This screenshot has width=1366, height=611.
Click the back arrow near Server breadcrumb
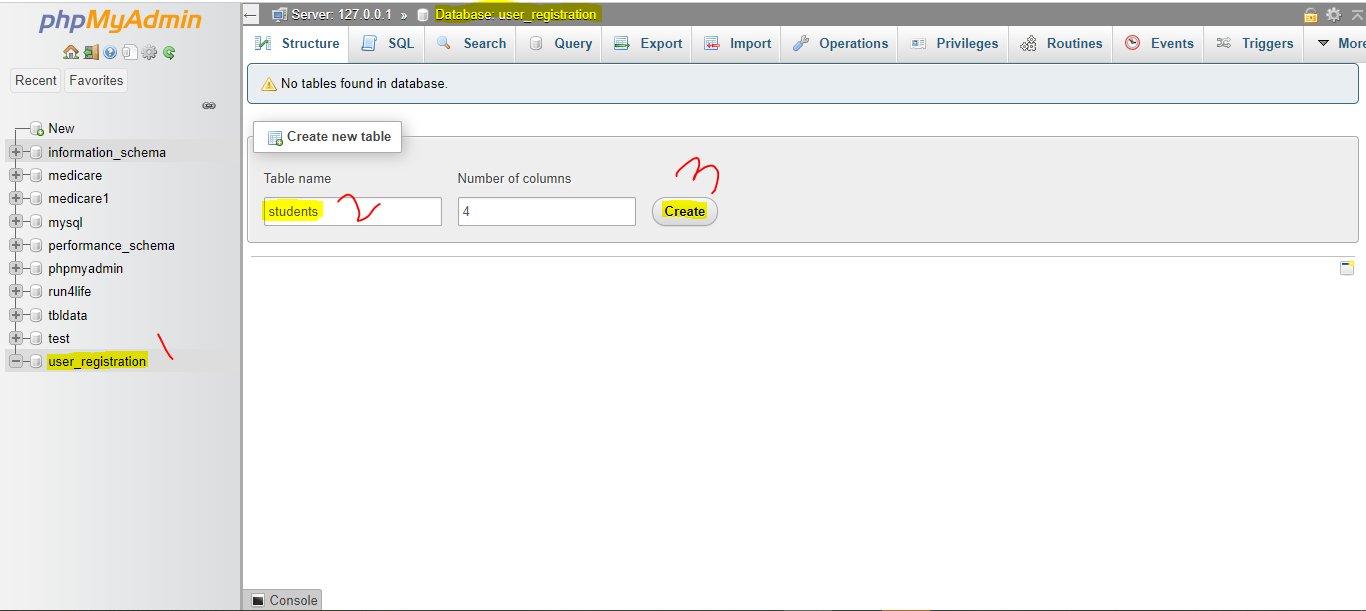[251, 15]
